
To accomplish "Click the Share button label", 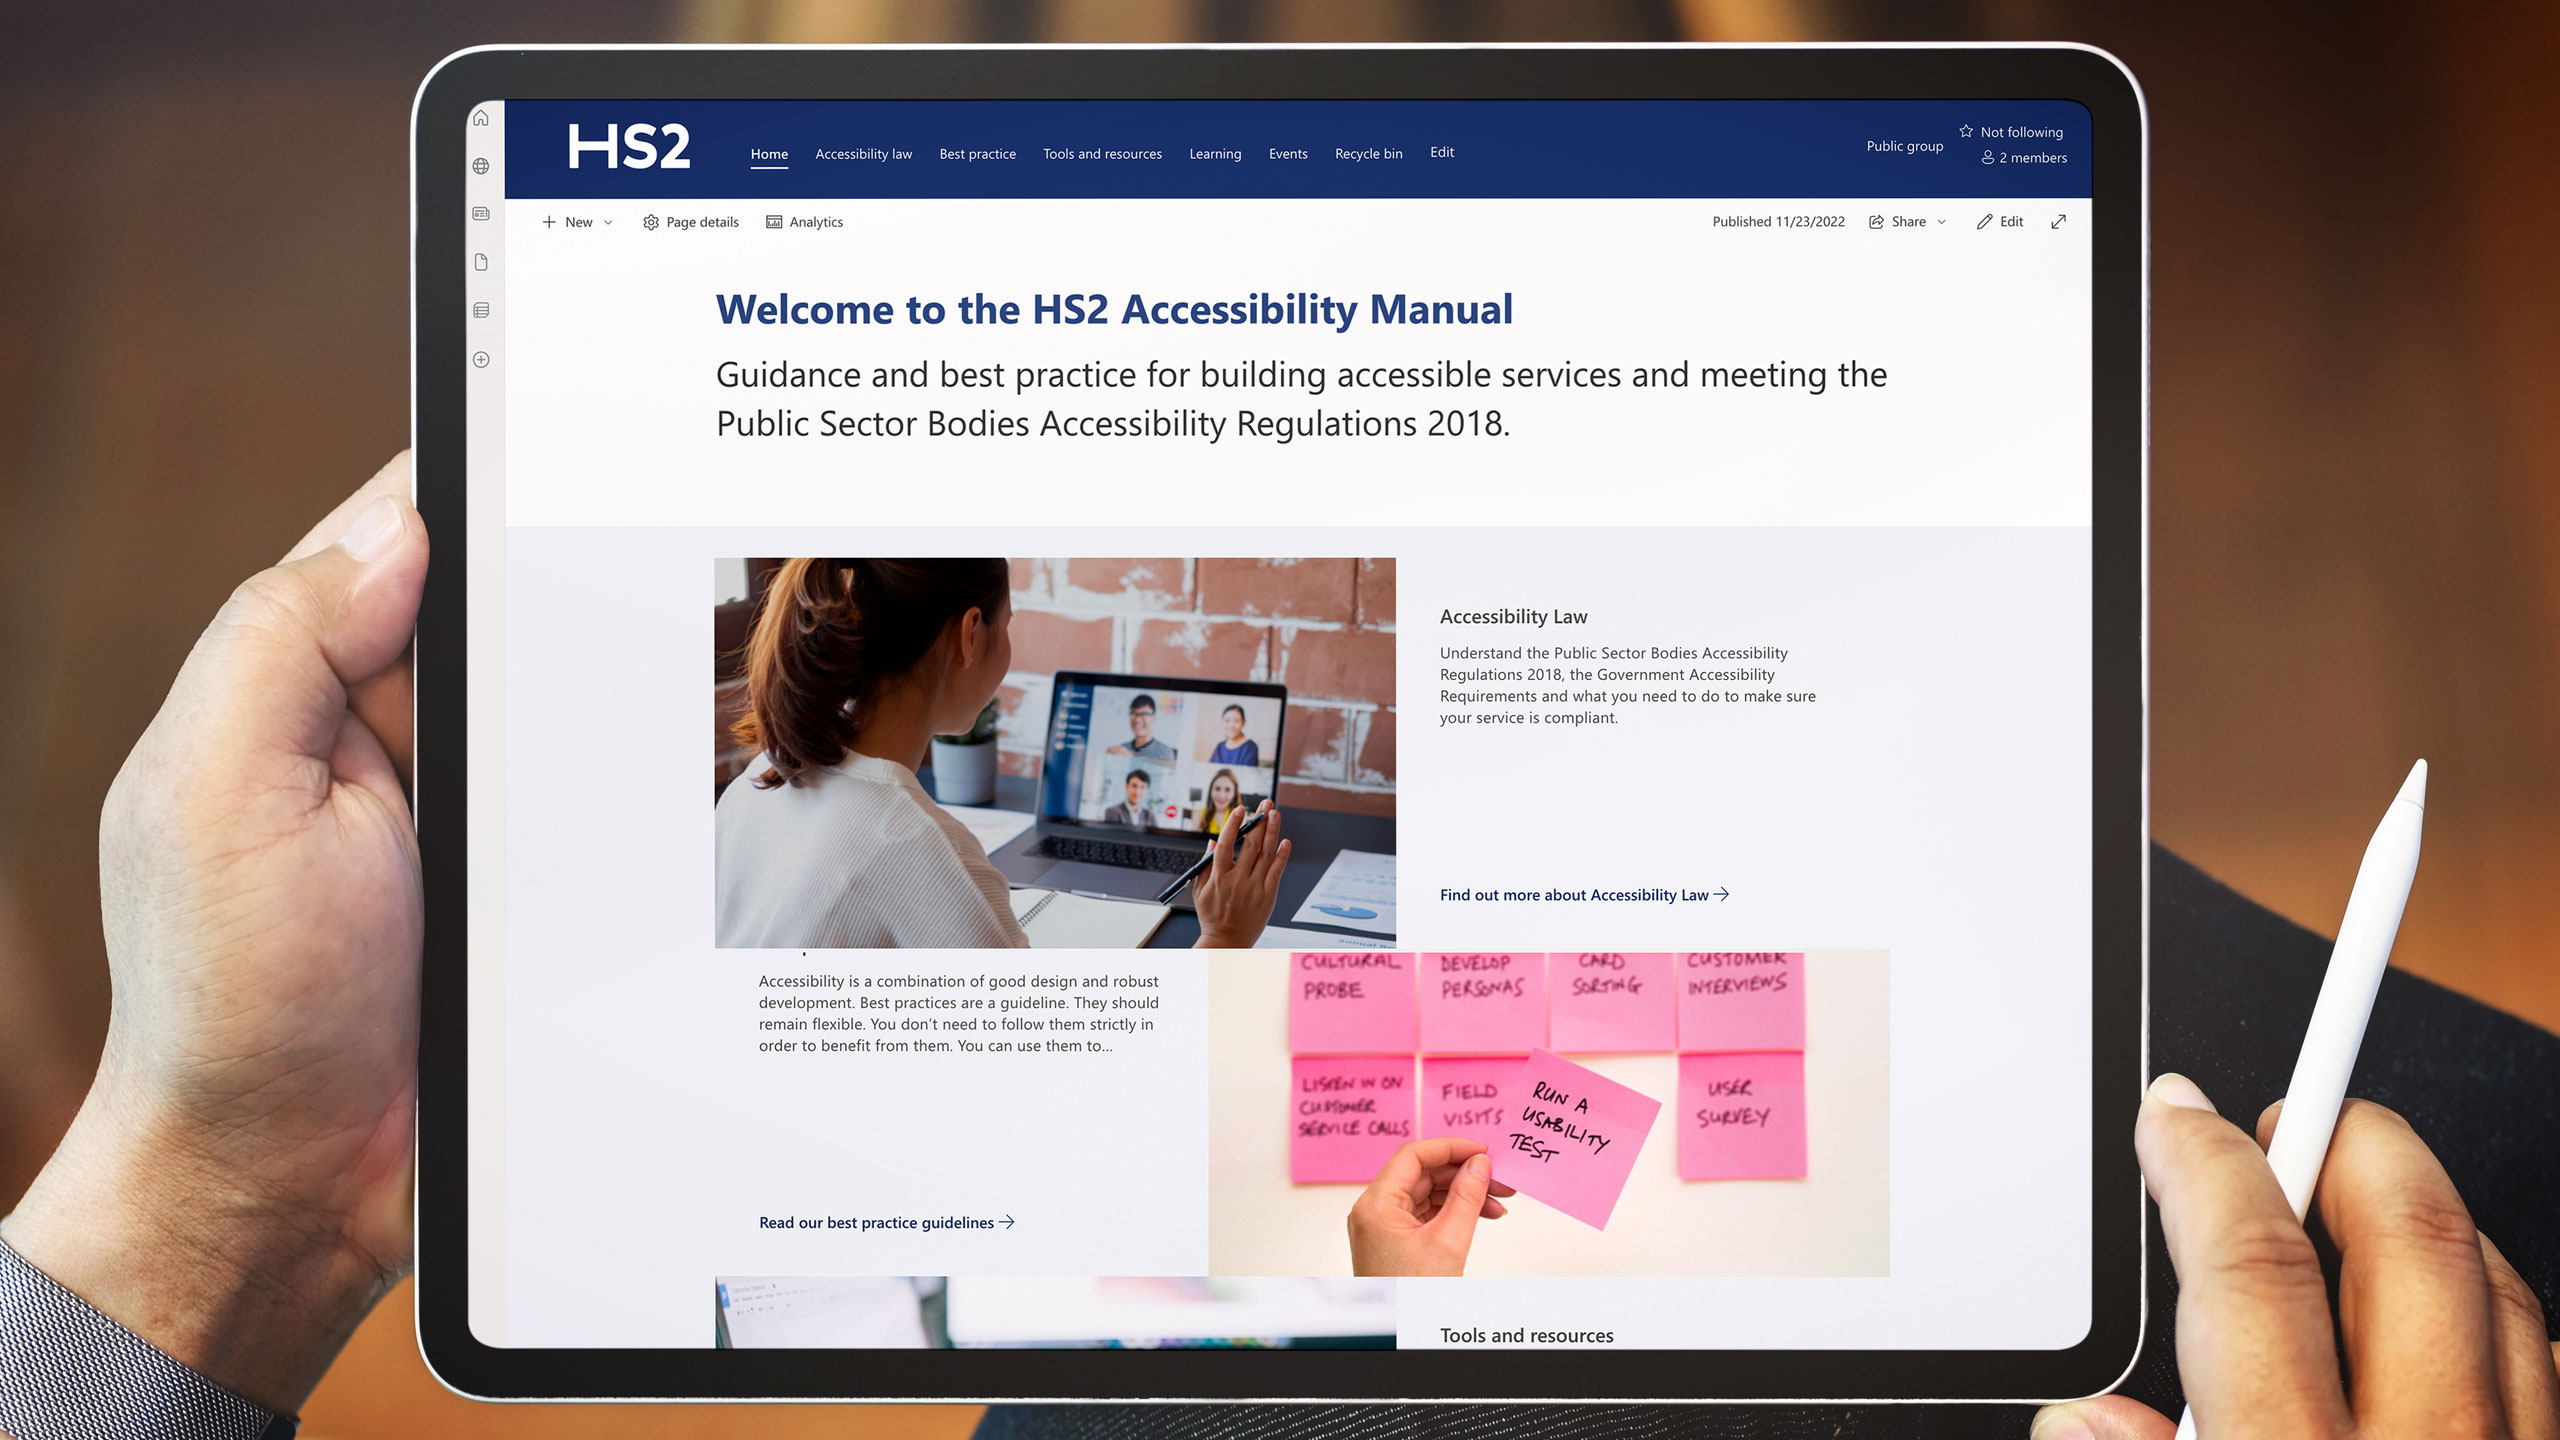I will click(x=1908, y=222).
